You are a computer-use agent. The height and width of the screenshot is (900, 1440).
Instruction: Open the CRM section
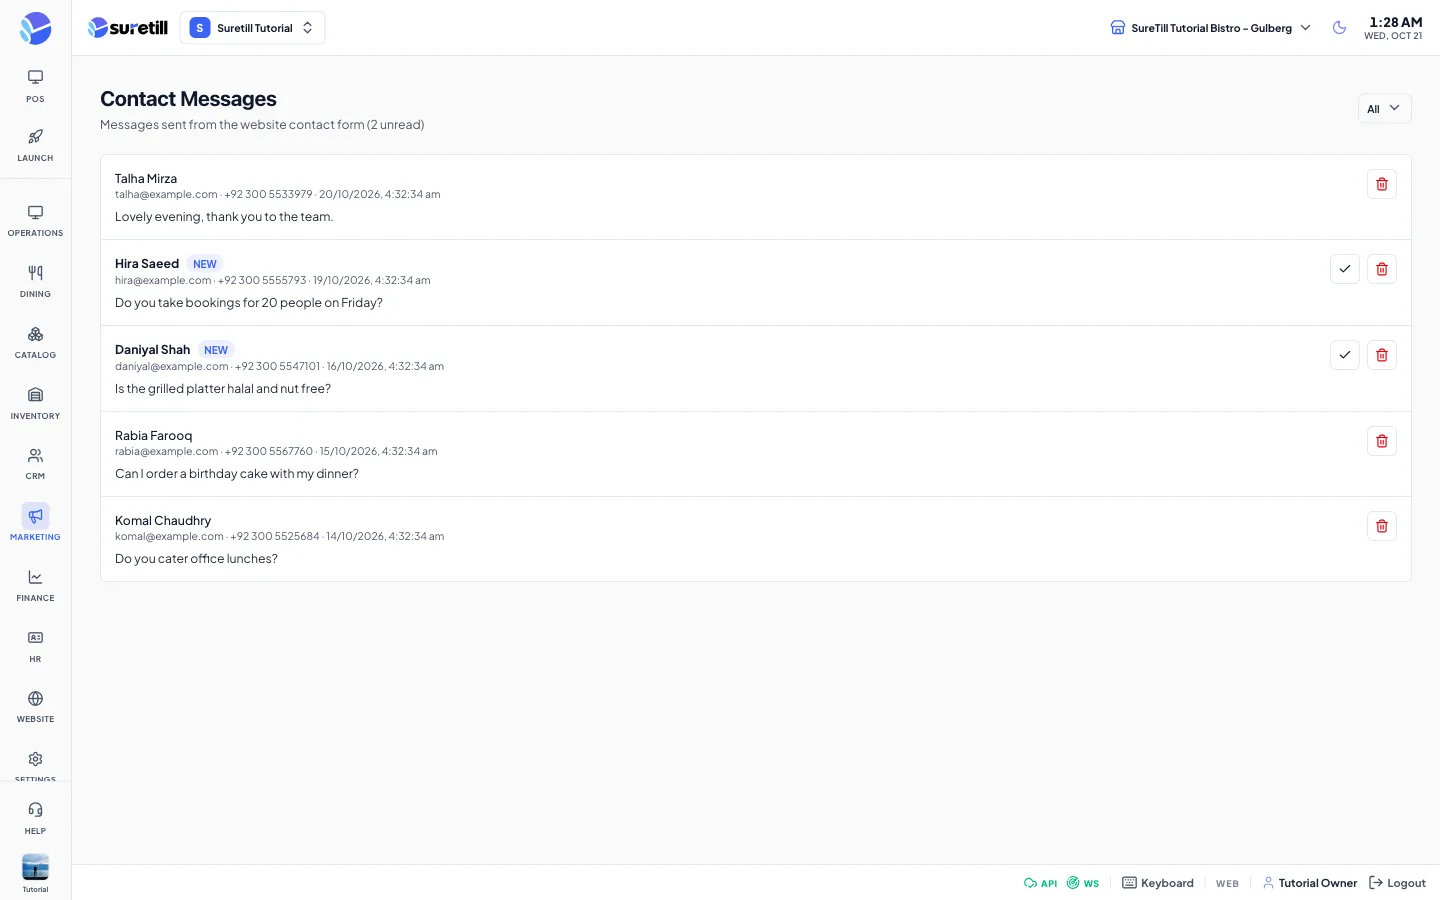coord(35,464)
